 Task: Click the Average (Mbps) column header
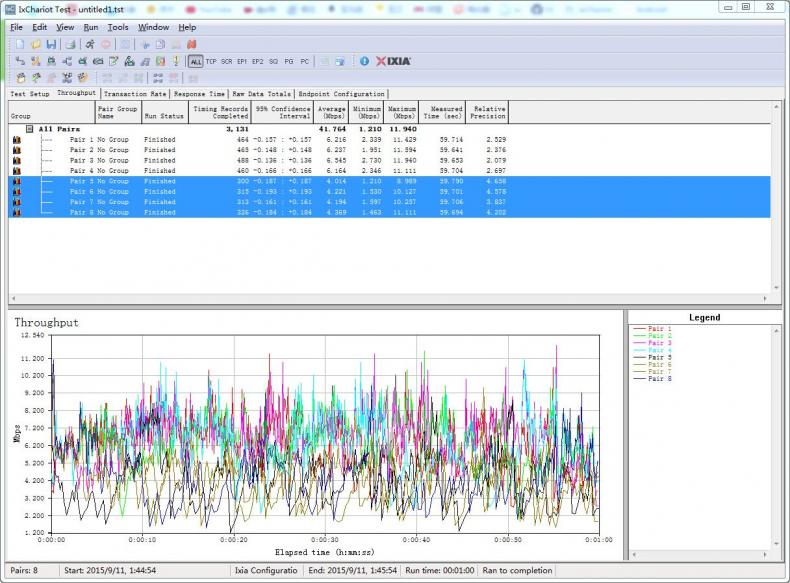(331, 112)
